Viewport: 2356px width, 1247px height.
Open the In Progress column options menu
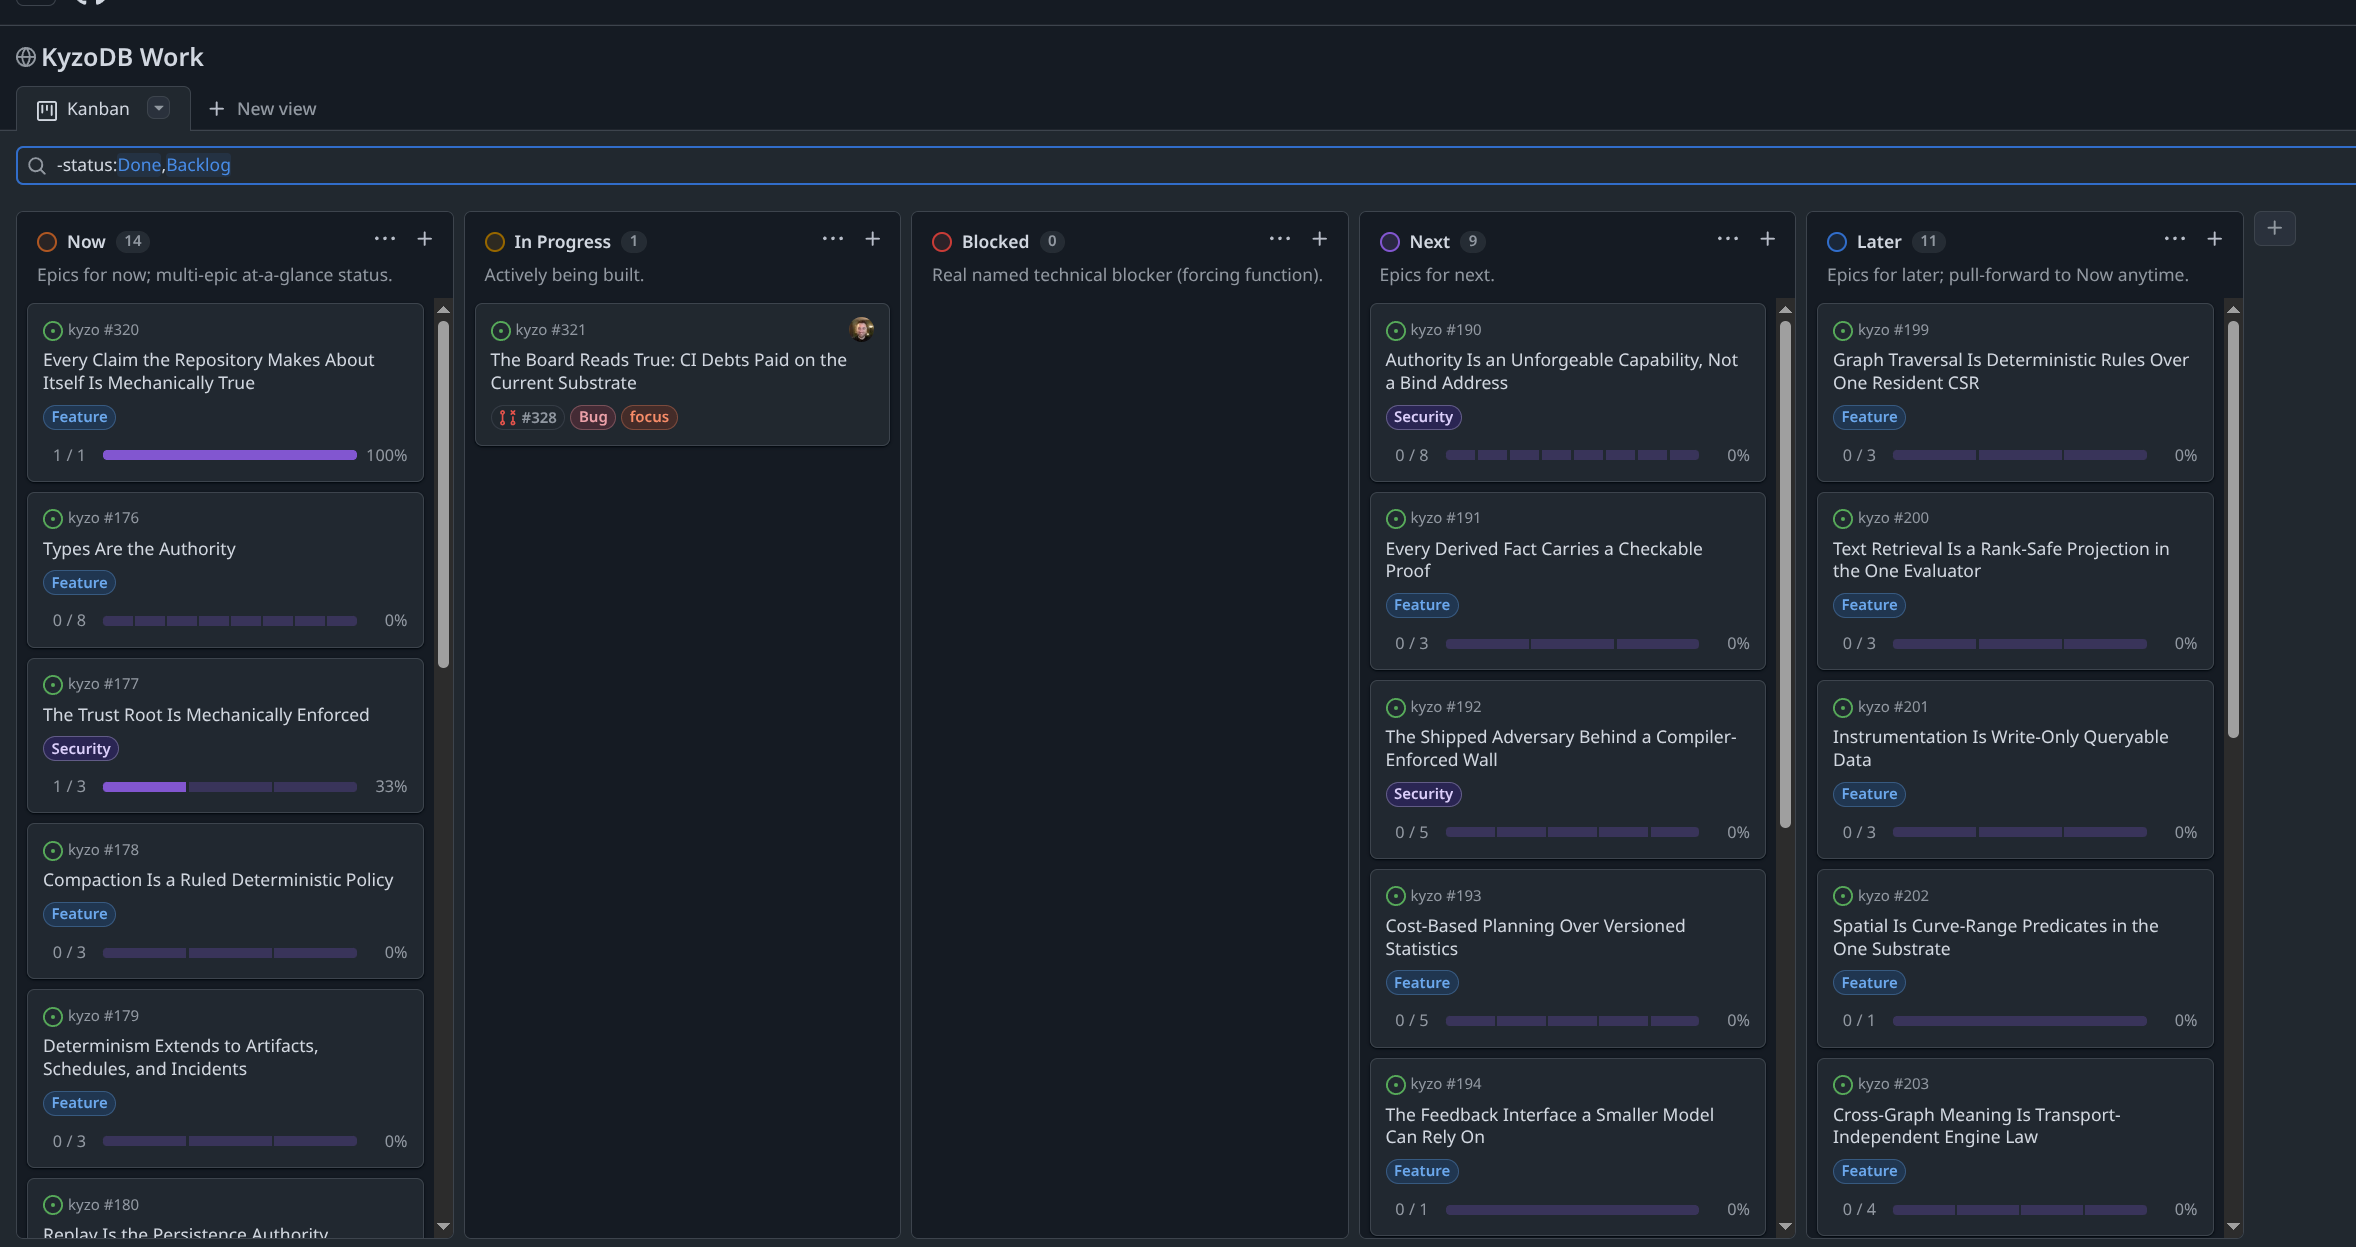tap(833, 239)
